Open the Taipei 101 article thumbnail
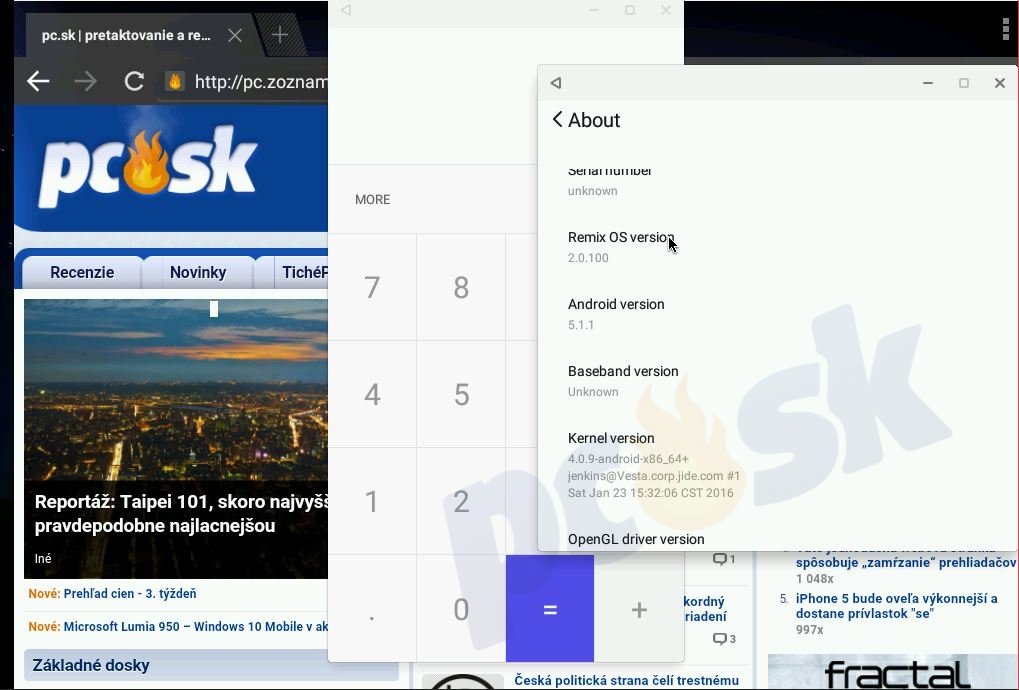Screen dimensions: 1019x690 (x=175, y=390)
